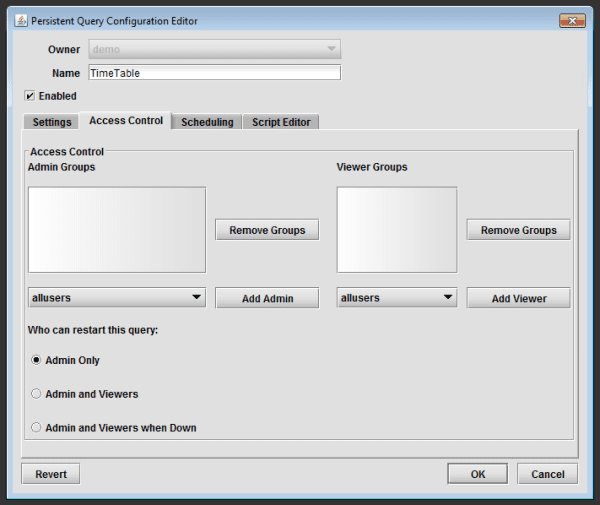Open the Owner dropdown
Viewport: 600px width, 505px height.
click(215, 49)
